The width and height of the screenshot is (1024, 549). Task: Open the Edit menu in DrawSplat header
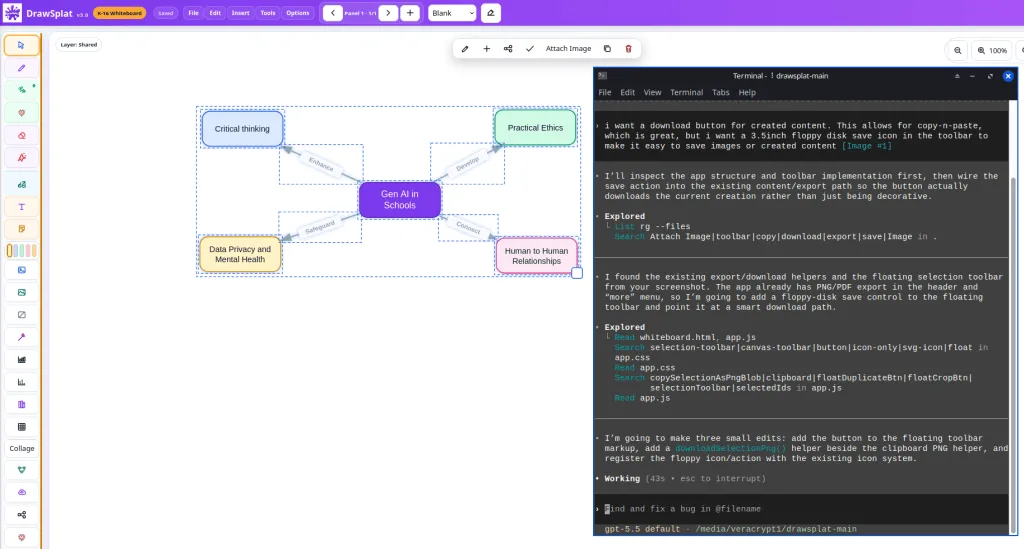pyautogui.click(x=215, y=13)
